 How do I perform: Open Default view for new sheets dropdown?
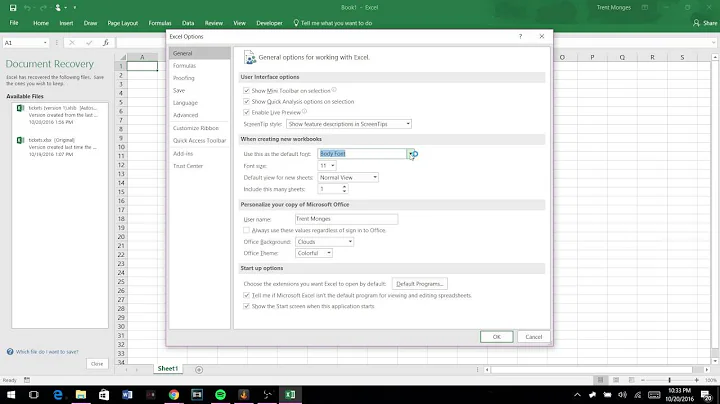pos(348,177)
